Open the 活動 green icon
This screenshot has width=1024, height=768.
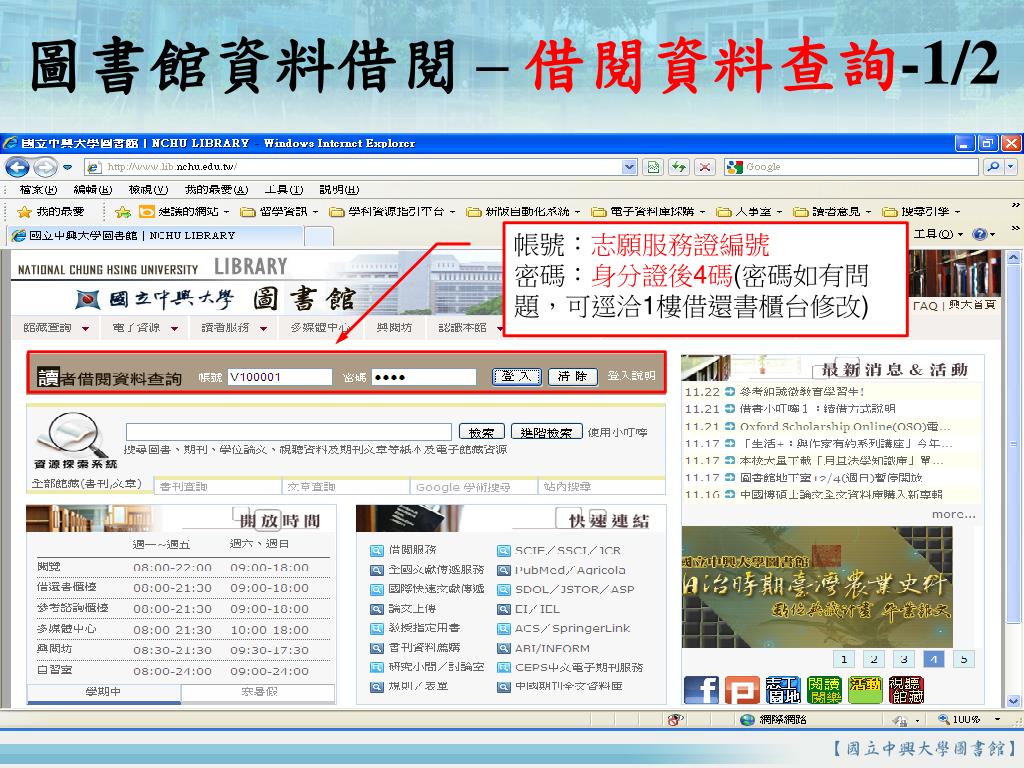pyautogui.click(x=865, y=690)
